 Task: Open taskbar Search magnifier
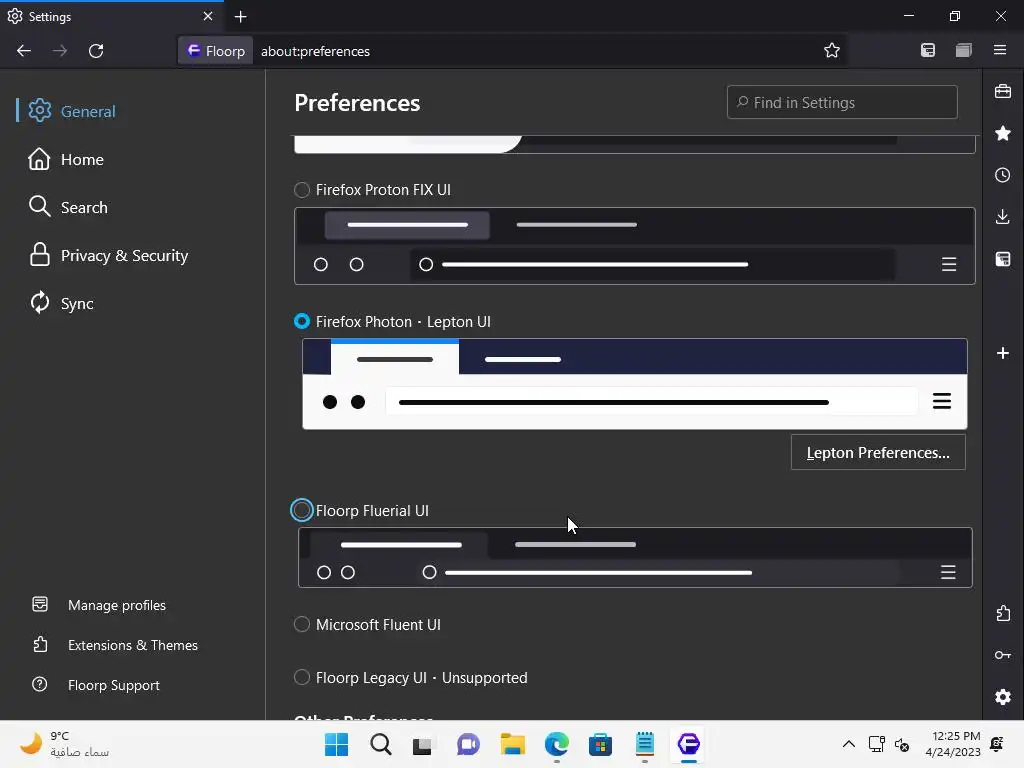pos(381,744)
